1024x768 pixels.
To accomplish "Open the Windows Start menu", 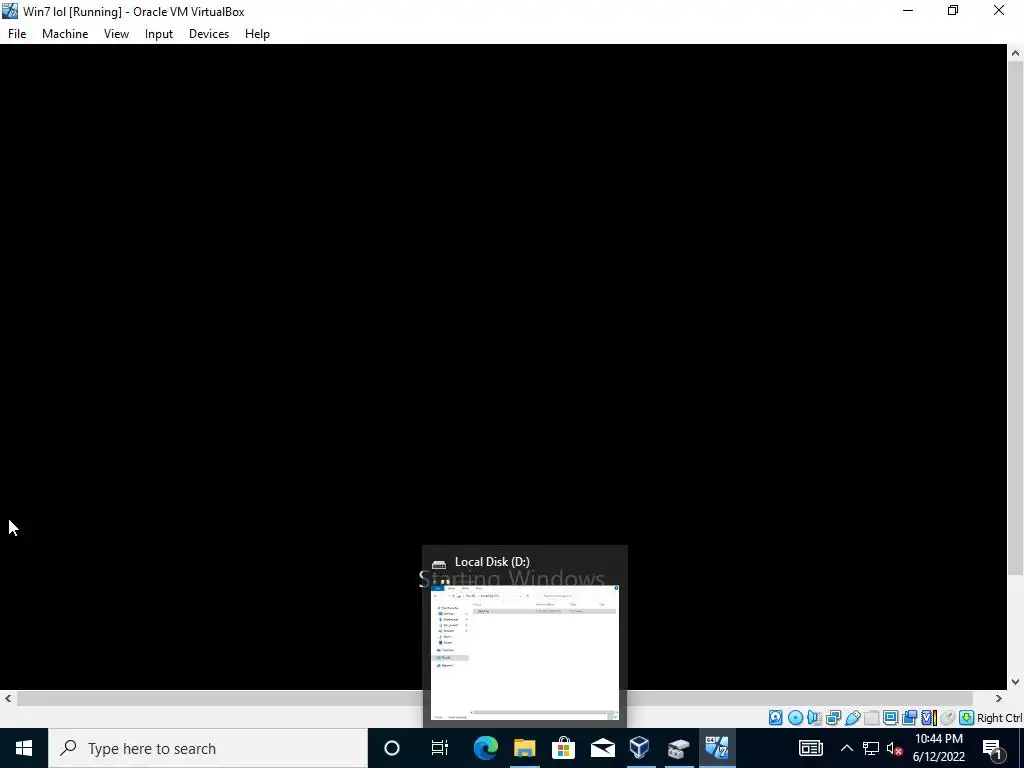I will pos(24,748).
